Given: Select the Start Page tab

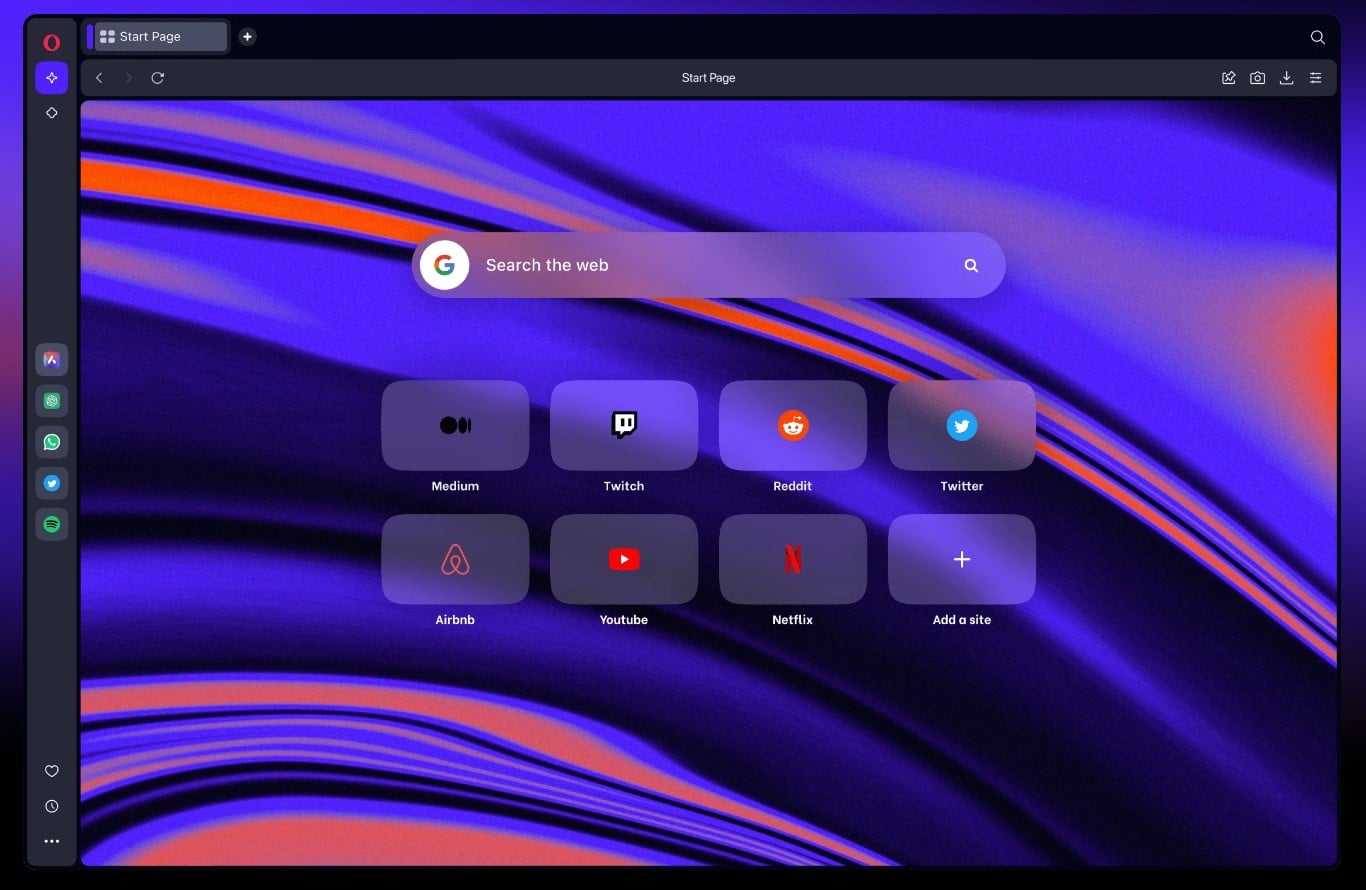Looking at the screenshot, I should (160, 37).
